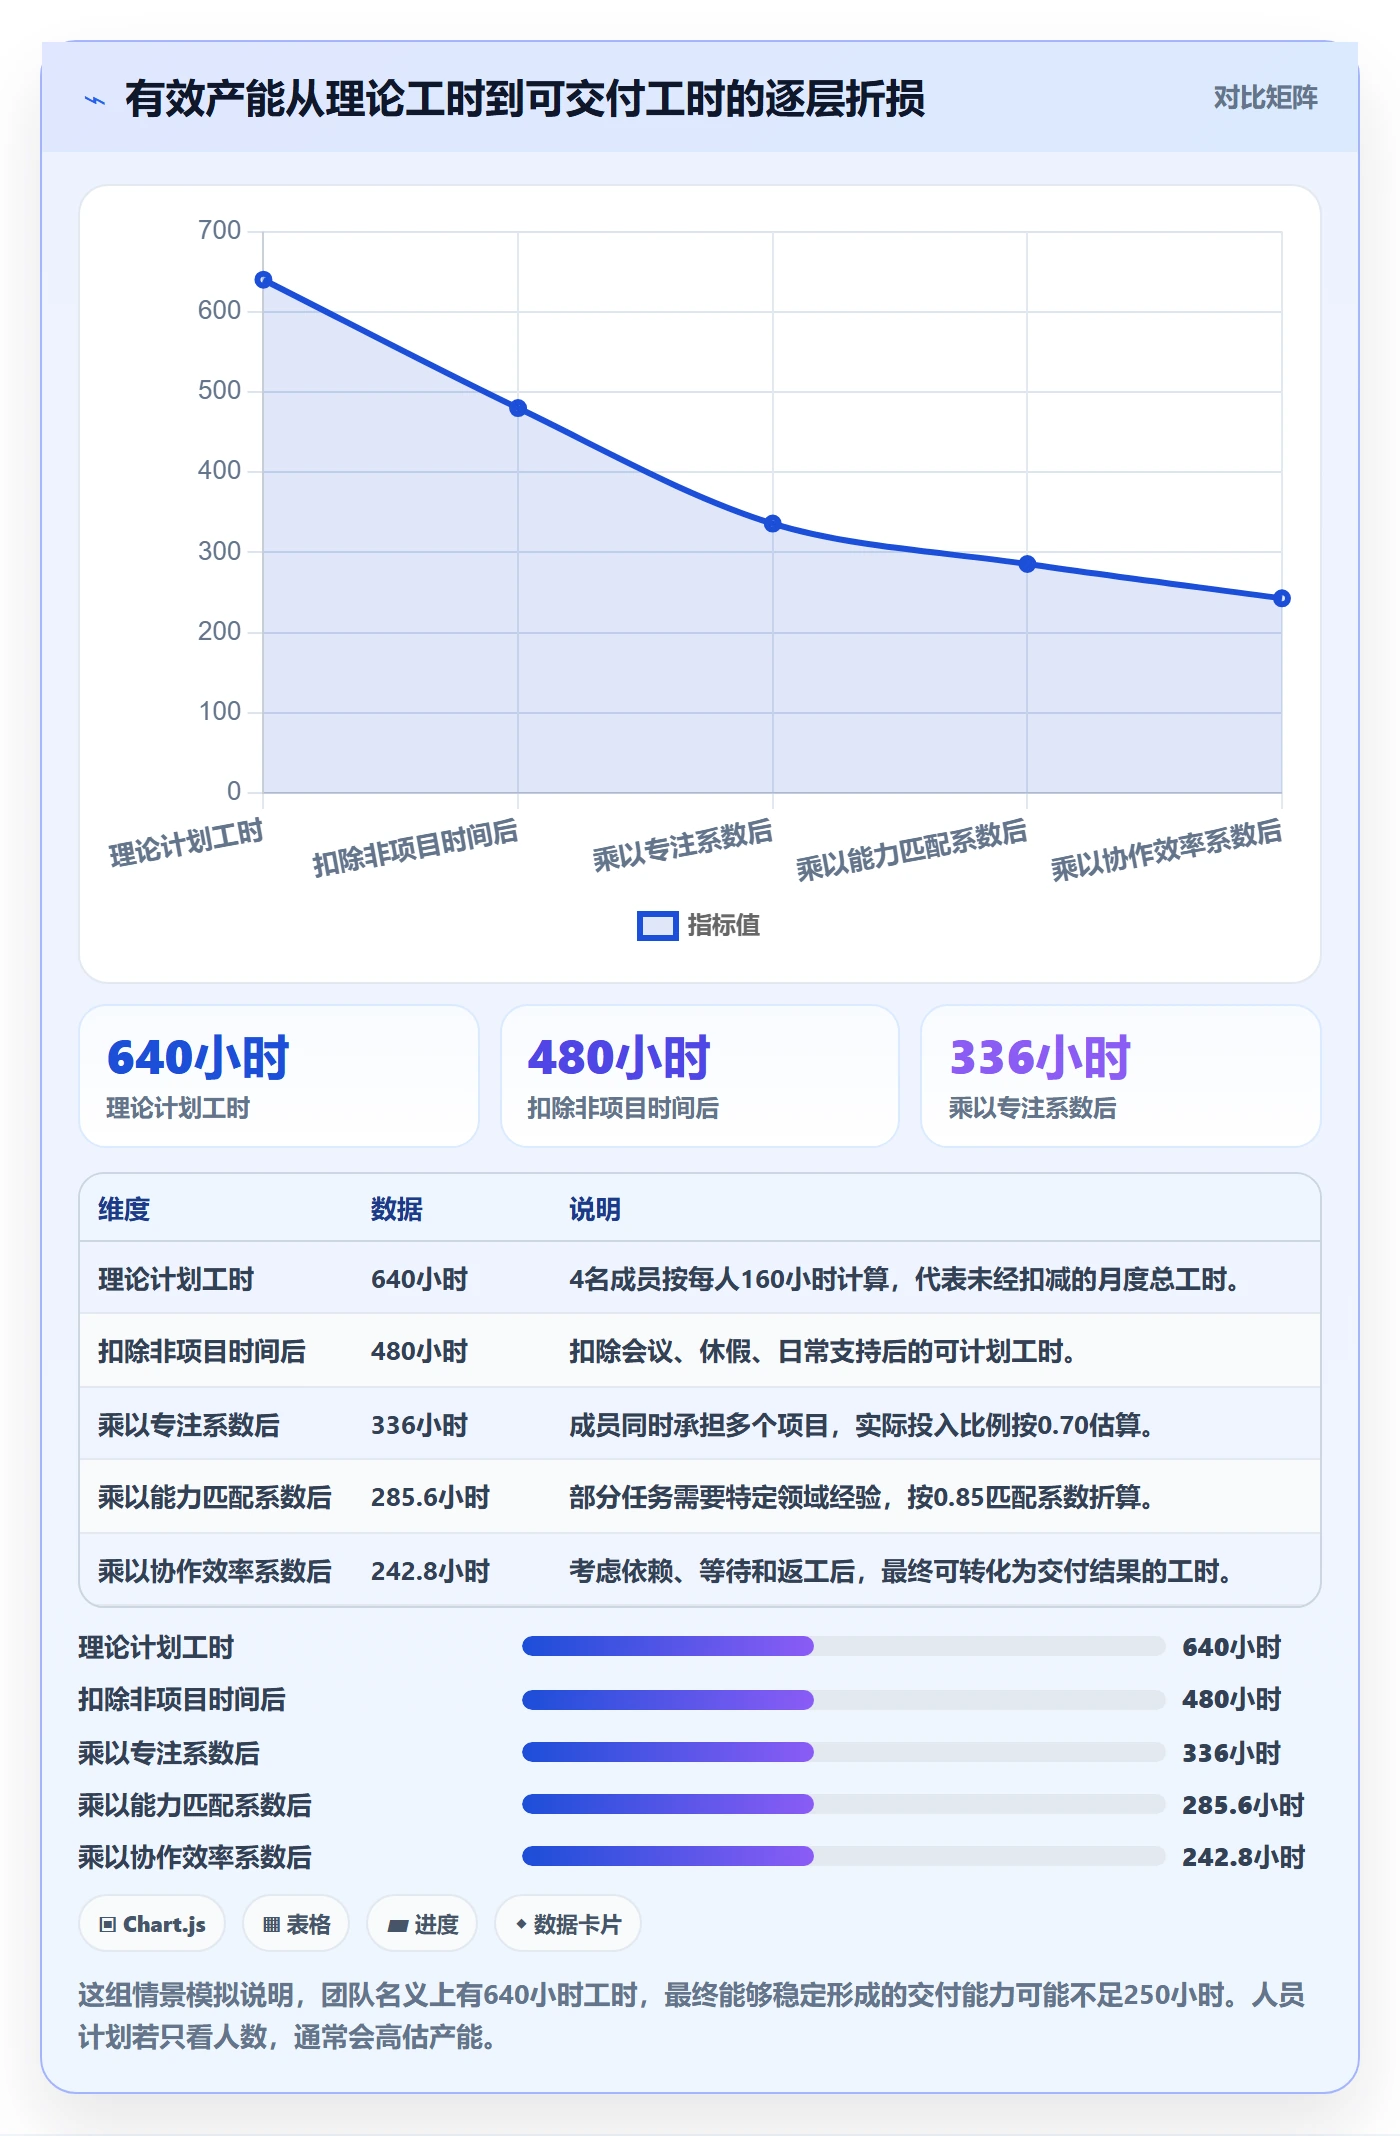Select the 扣除非项目时间后 table row name
This screenshot has width=1400, height=2136.
pos(202,1351)
